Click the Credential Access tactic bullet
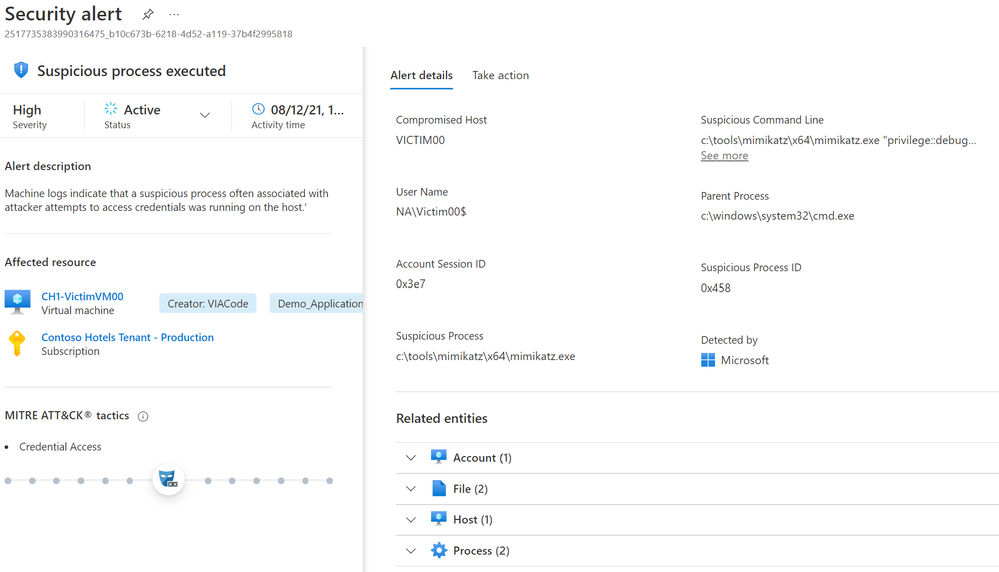 pos(60,447)
